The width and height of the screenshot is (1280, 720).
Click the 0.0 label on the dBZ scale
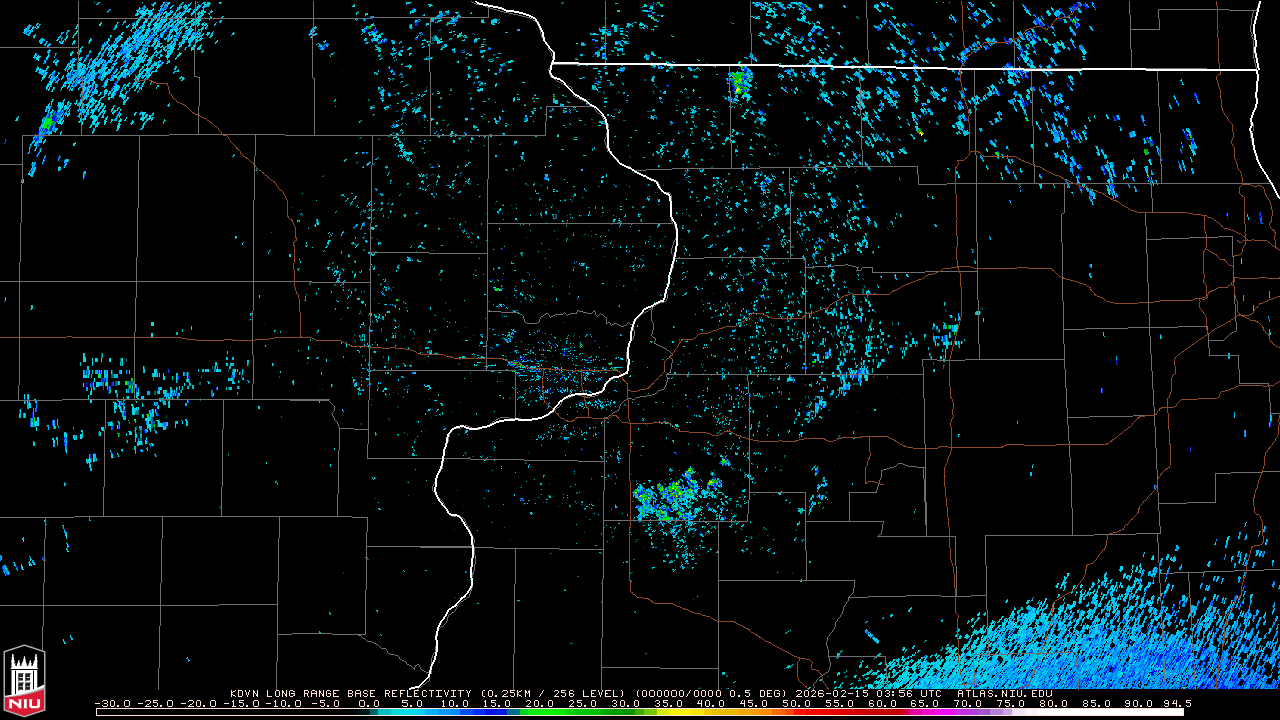pos(369,703)
